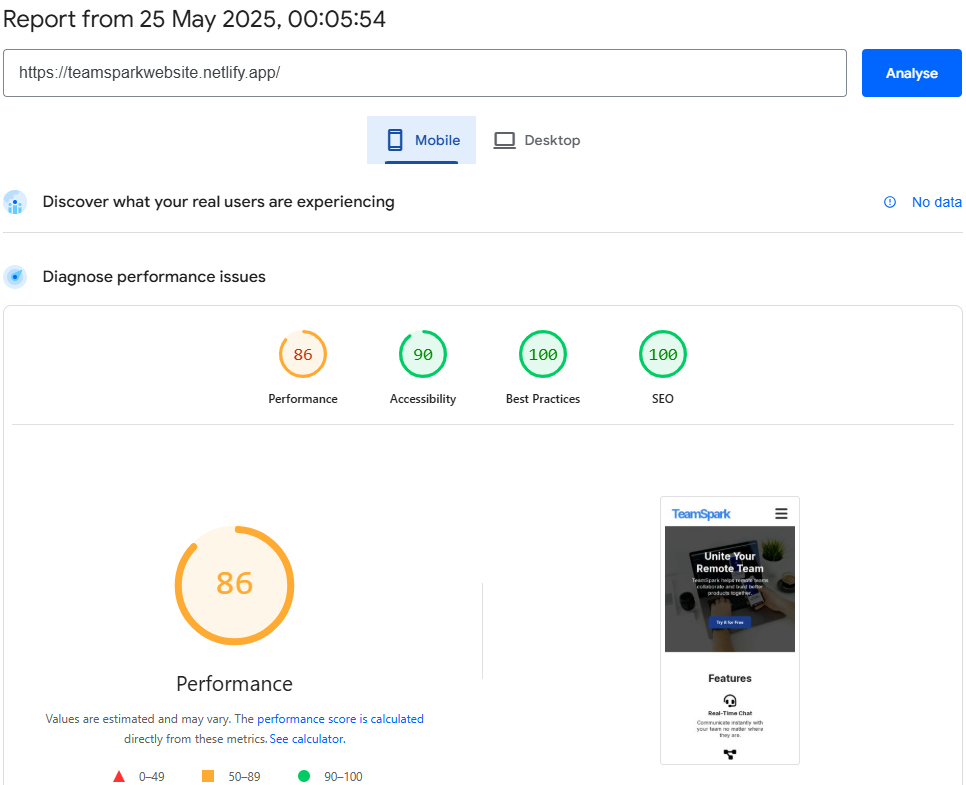The height and width of the screenshot is (785, 966).
Task: Select the Accessibility 90 score gauge
Action: tap(423, 354)
